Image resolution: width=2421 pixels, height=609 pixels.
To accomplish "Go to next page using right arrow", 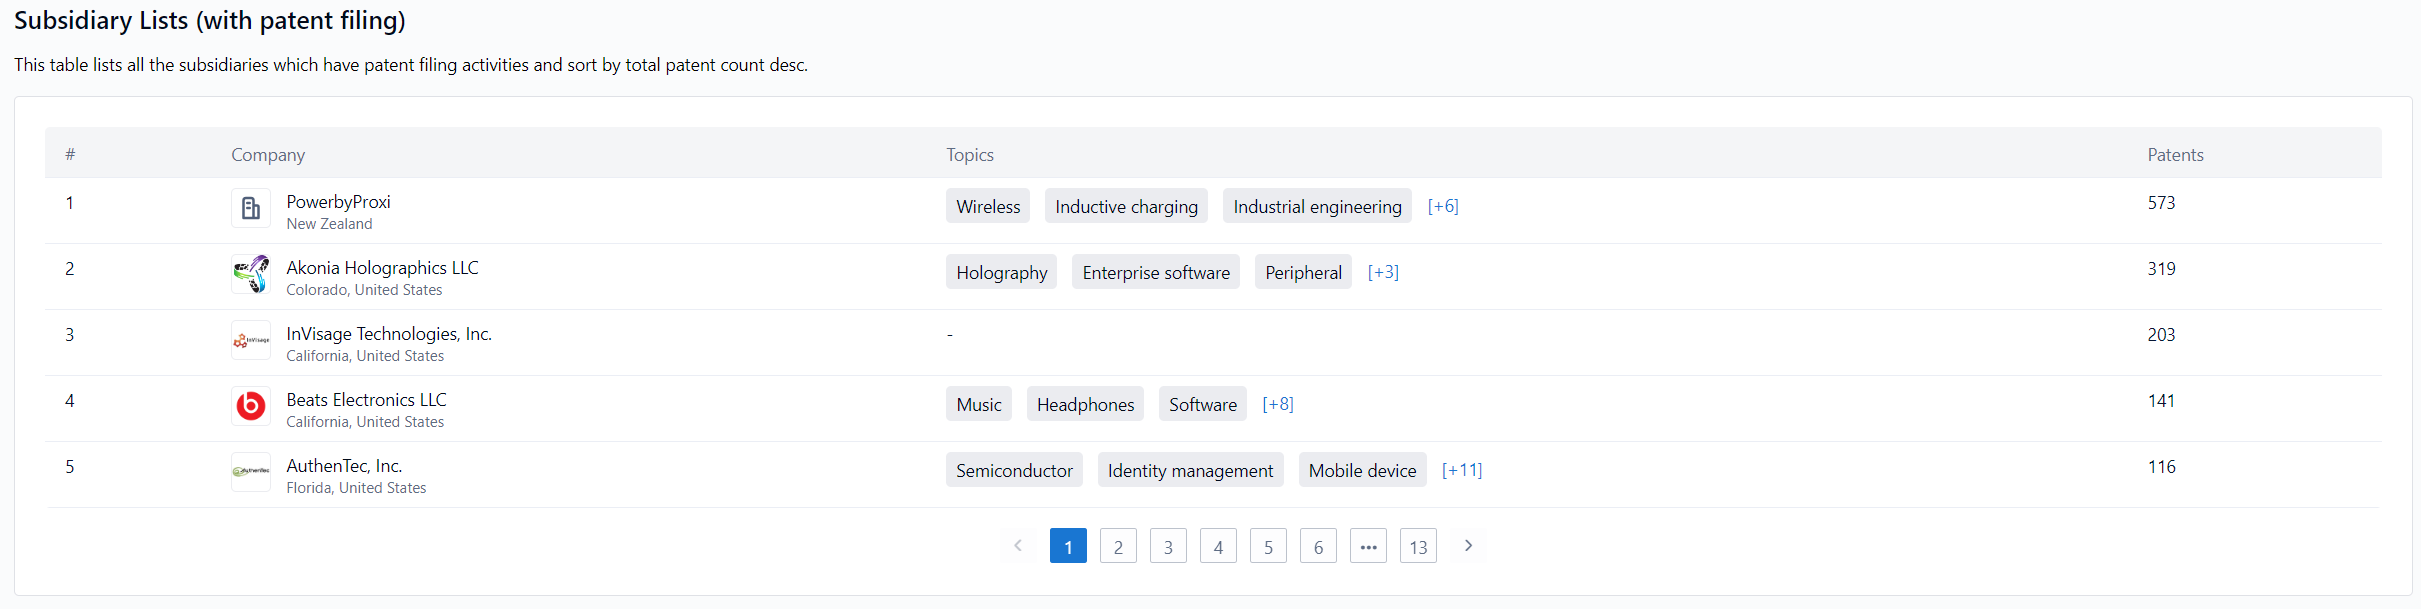I will click(x=1468, y=546).
